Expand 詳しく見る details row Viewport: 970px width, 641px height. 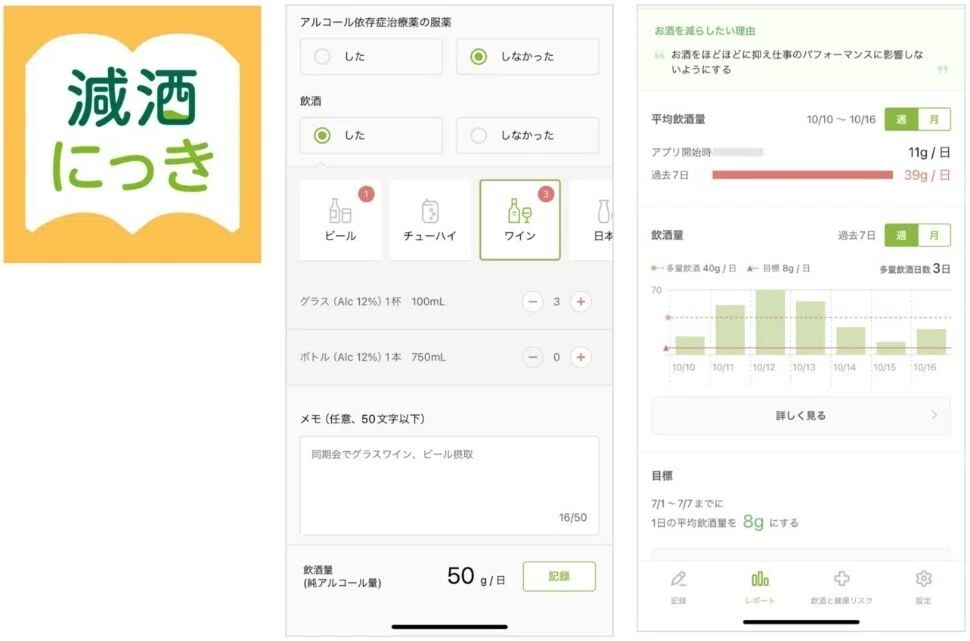pyautogui.click(x=800, y=415)
